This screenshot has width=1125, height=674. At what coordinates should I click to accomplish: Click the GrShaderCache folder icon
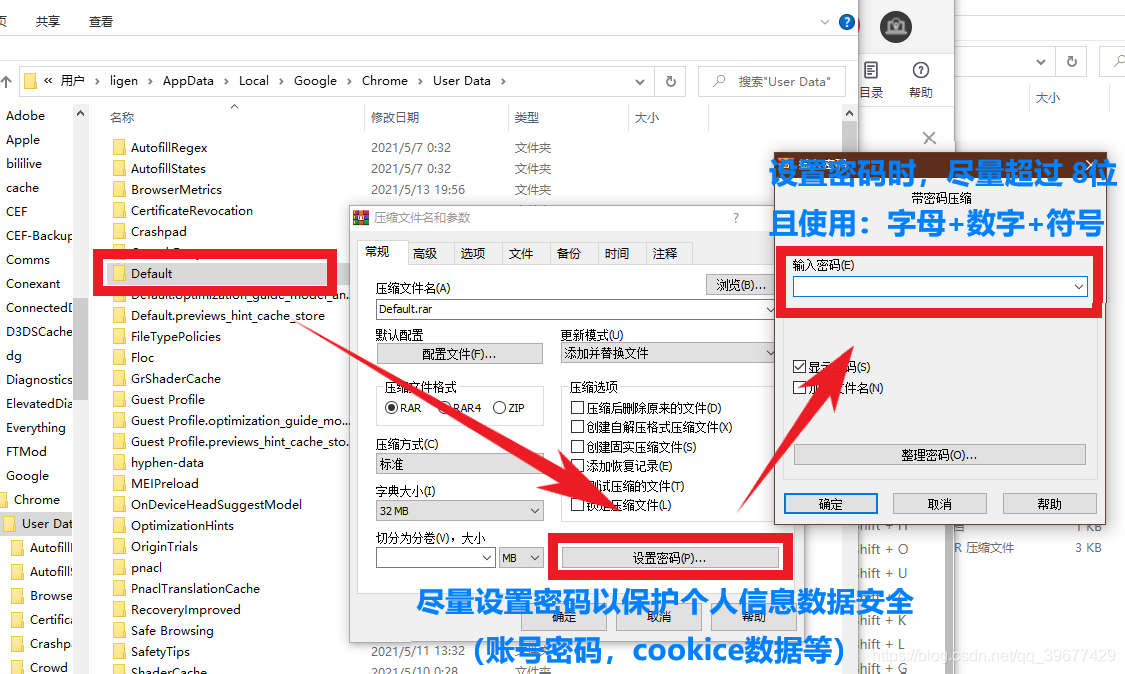pyautogui.click(x=119, y=378)
